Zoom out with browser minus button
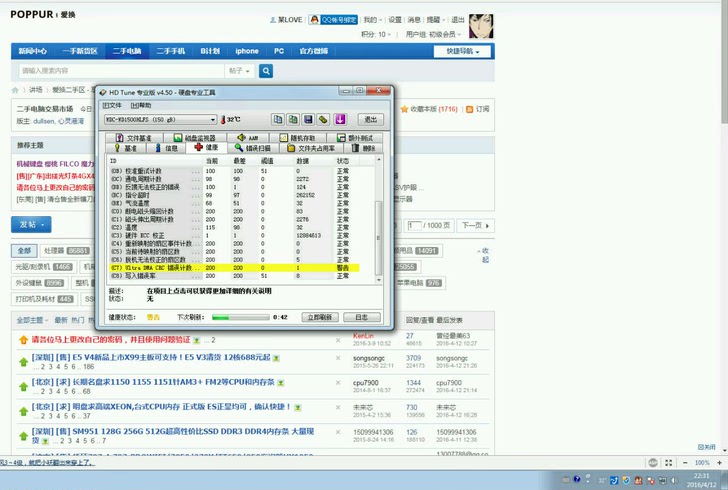Screen dimensions: 728x490 coord(685,463)
